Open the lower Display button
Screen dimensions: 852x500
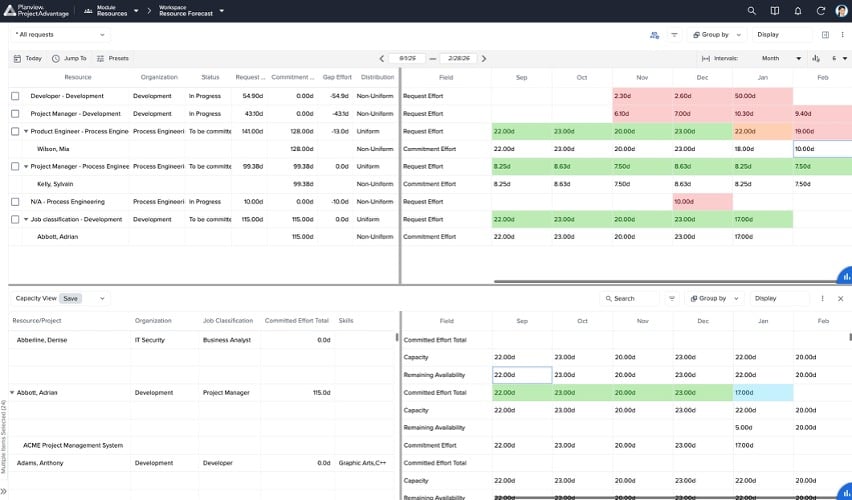tap(779, 298)
